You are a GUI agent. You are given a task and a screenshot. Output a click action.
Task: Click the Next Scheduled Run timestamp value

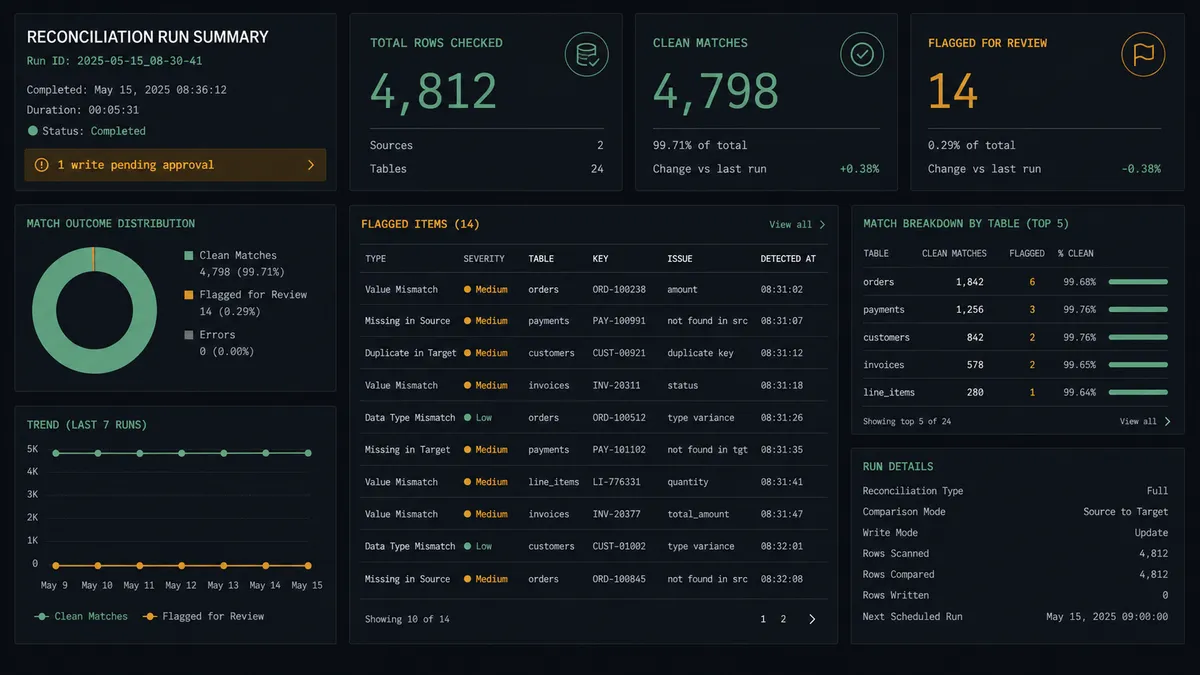(x=1107, y=617)
